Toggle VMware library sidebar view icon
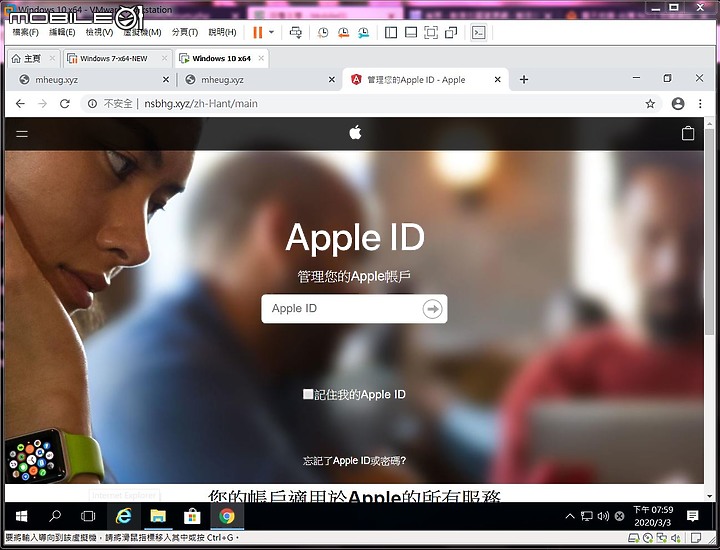Screen dimensions: 720x550 (391, 32)
